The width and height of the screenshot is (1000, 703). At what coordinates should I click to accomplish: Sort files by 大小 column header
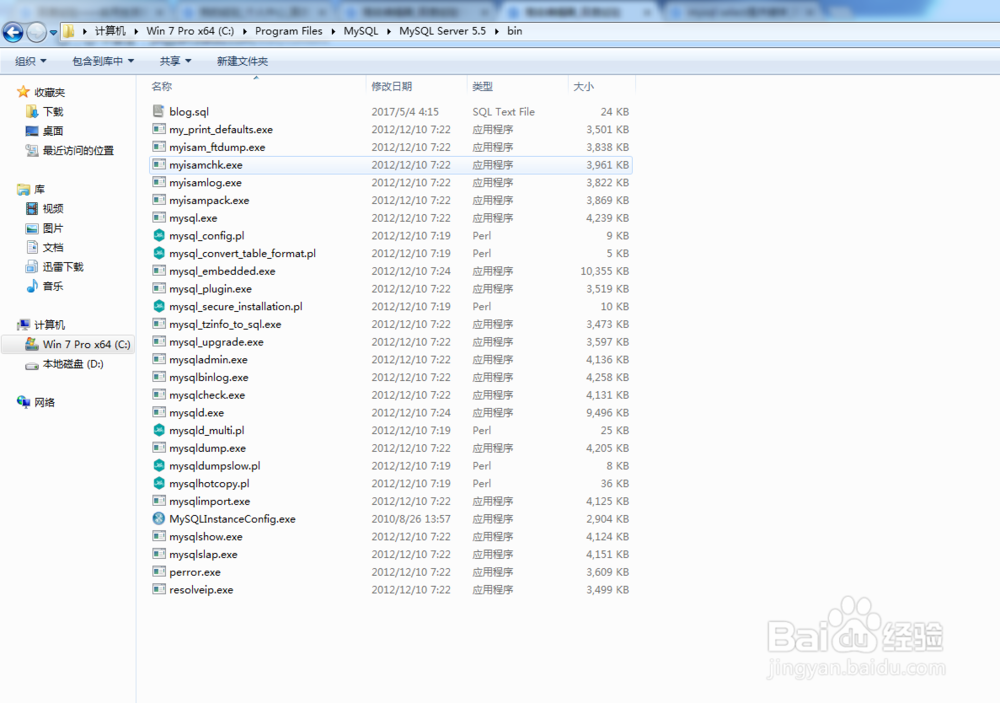pos(584,86)
